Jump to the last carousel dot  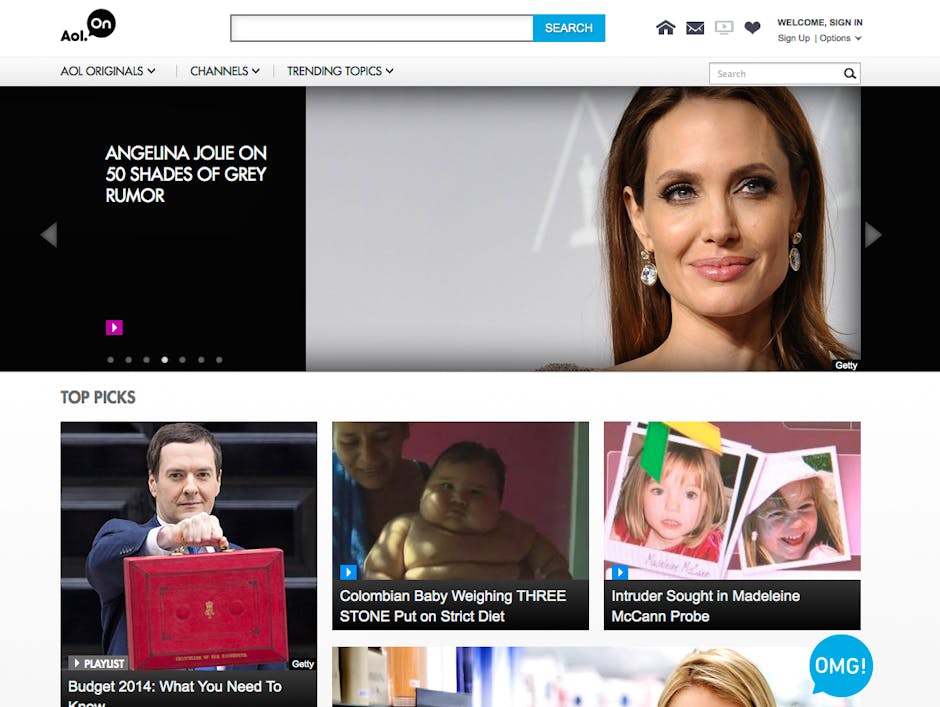tap(219, 360)
